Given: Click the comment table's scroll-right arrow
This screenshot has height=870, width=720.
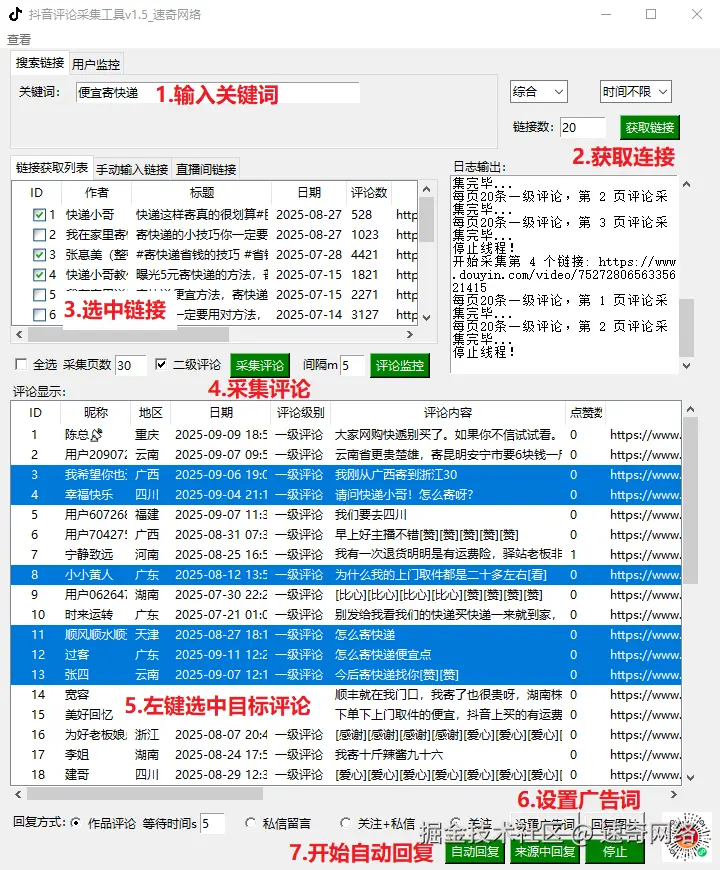Looking at the screenshot, I should 674,795.
